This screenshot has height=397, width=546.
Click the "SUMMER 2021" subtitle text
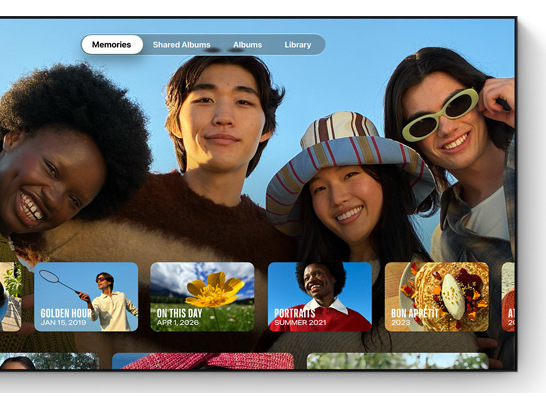coord(300,322)
